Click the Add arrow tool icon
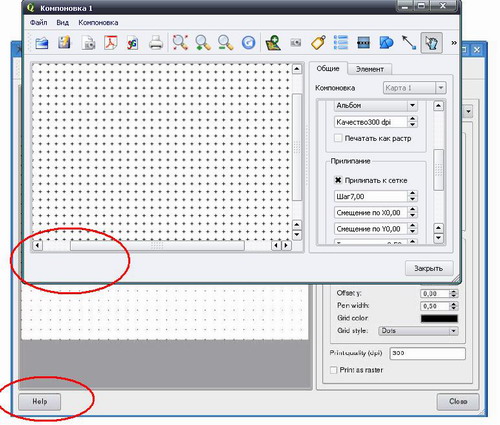500x425 pixels. coord(409,43)
